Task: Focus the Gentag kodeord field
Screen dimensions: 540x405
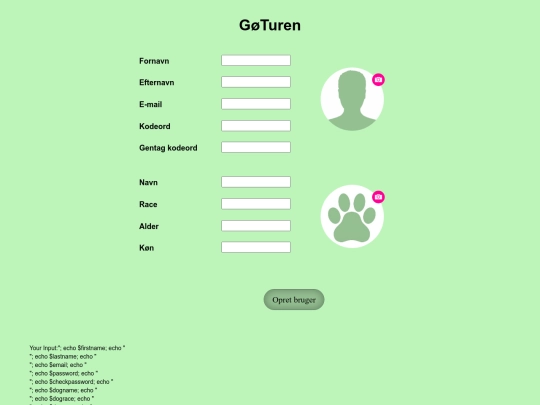Action: coord(256,147)
